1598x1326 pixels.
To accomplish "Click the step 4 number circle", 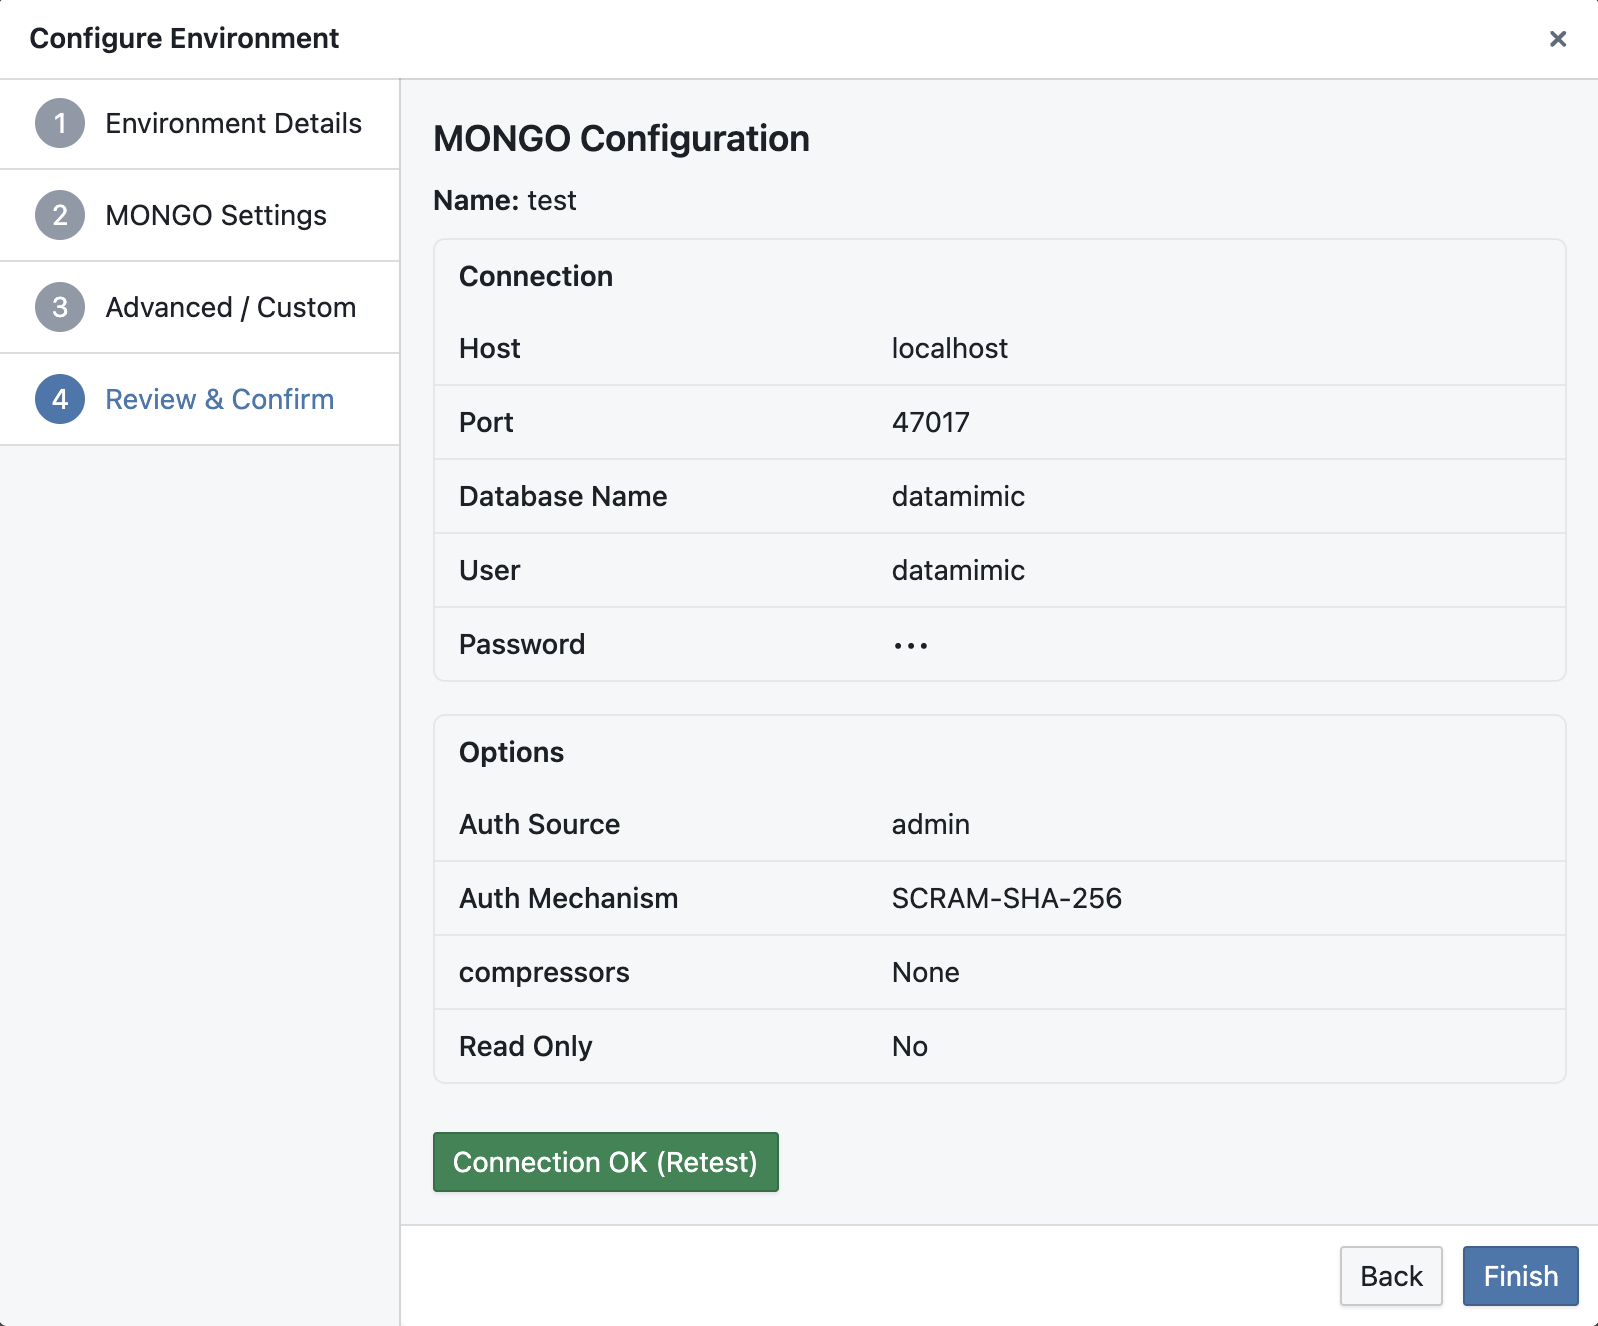I will (x=60, y=399).
